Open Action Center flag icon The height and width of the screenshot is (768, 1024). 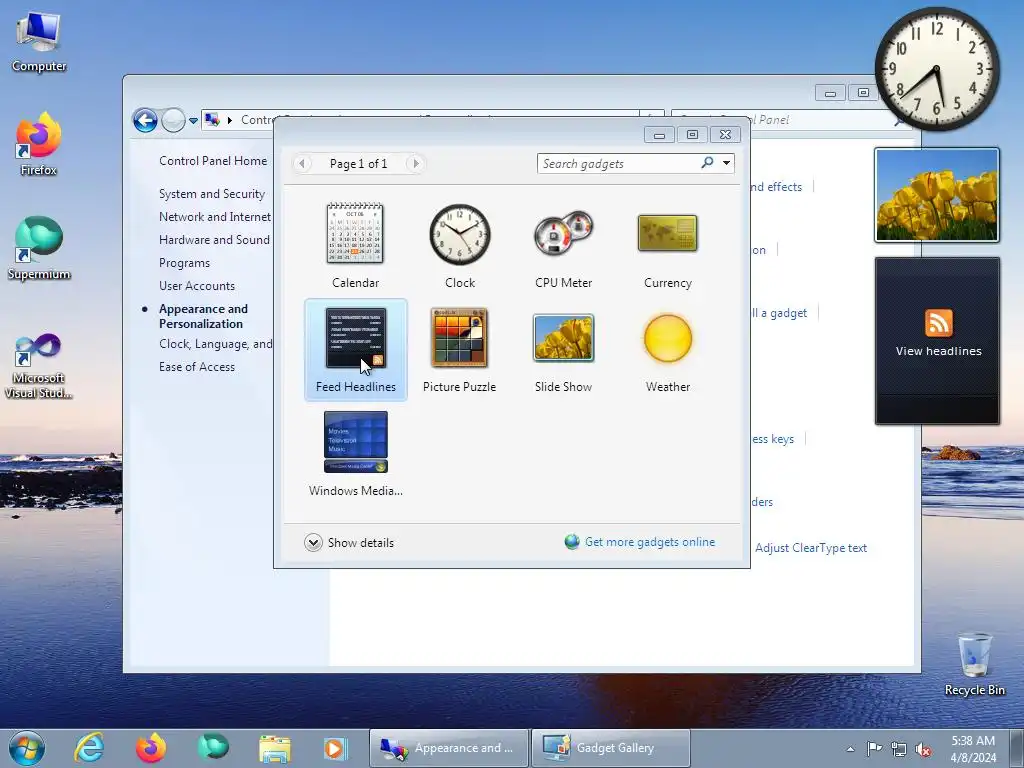(874, 749)
